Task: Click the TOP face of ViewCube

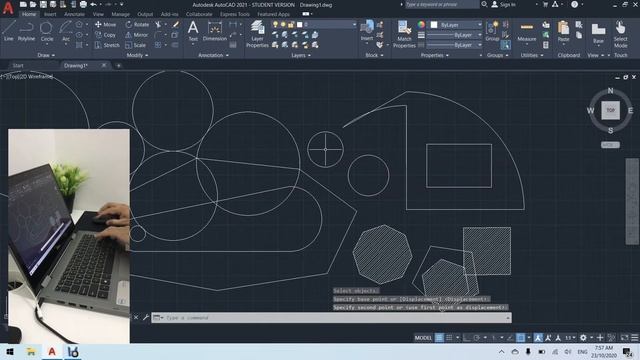Action: (610, 110)
